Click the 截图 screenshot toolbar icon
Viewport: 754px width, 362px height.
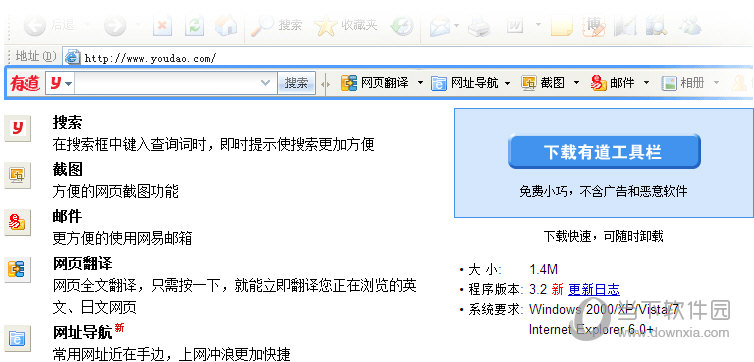point(529,83)
